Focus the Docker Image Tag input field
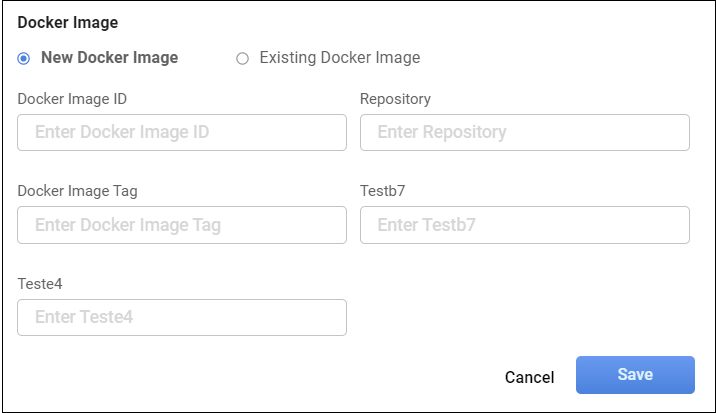Screen dimensions: 716x413 point(182,225)
